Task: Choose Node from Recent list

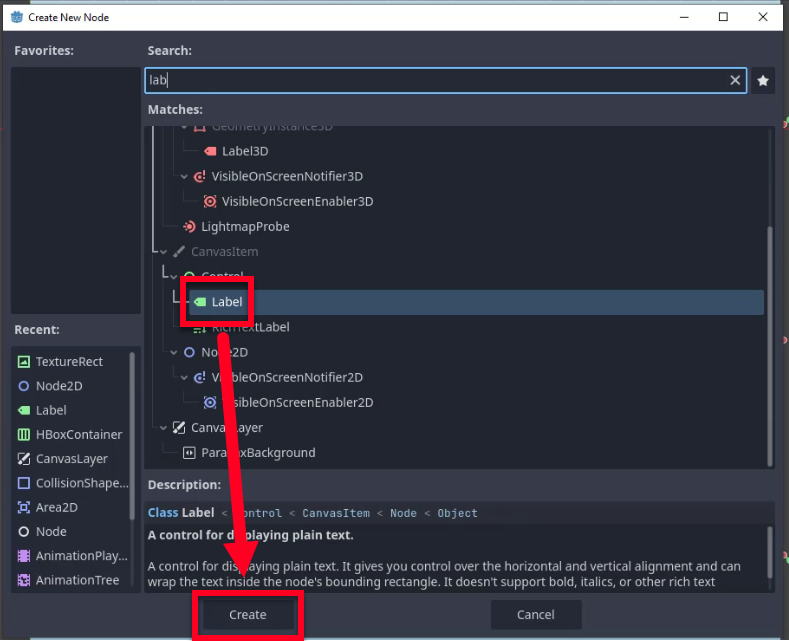Action: tap(51, 531)
